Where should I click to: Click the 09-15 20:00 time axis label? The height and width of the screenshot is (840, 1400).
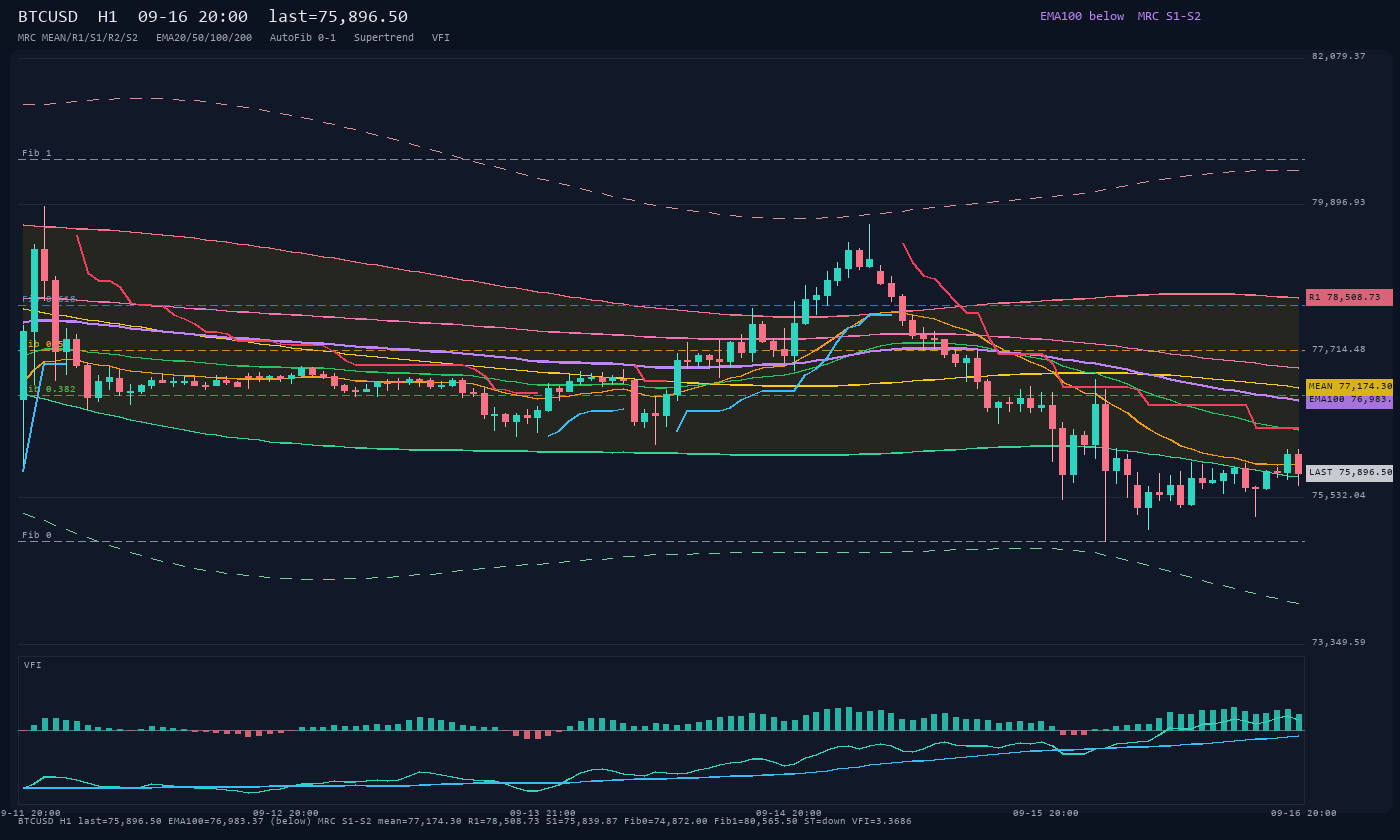(x=1045, y=813)
